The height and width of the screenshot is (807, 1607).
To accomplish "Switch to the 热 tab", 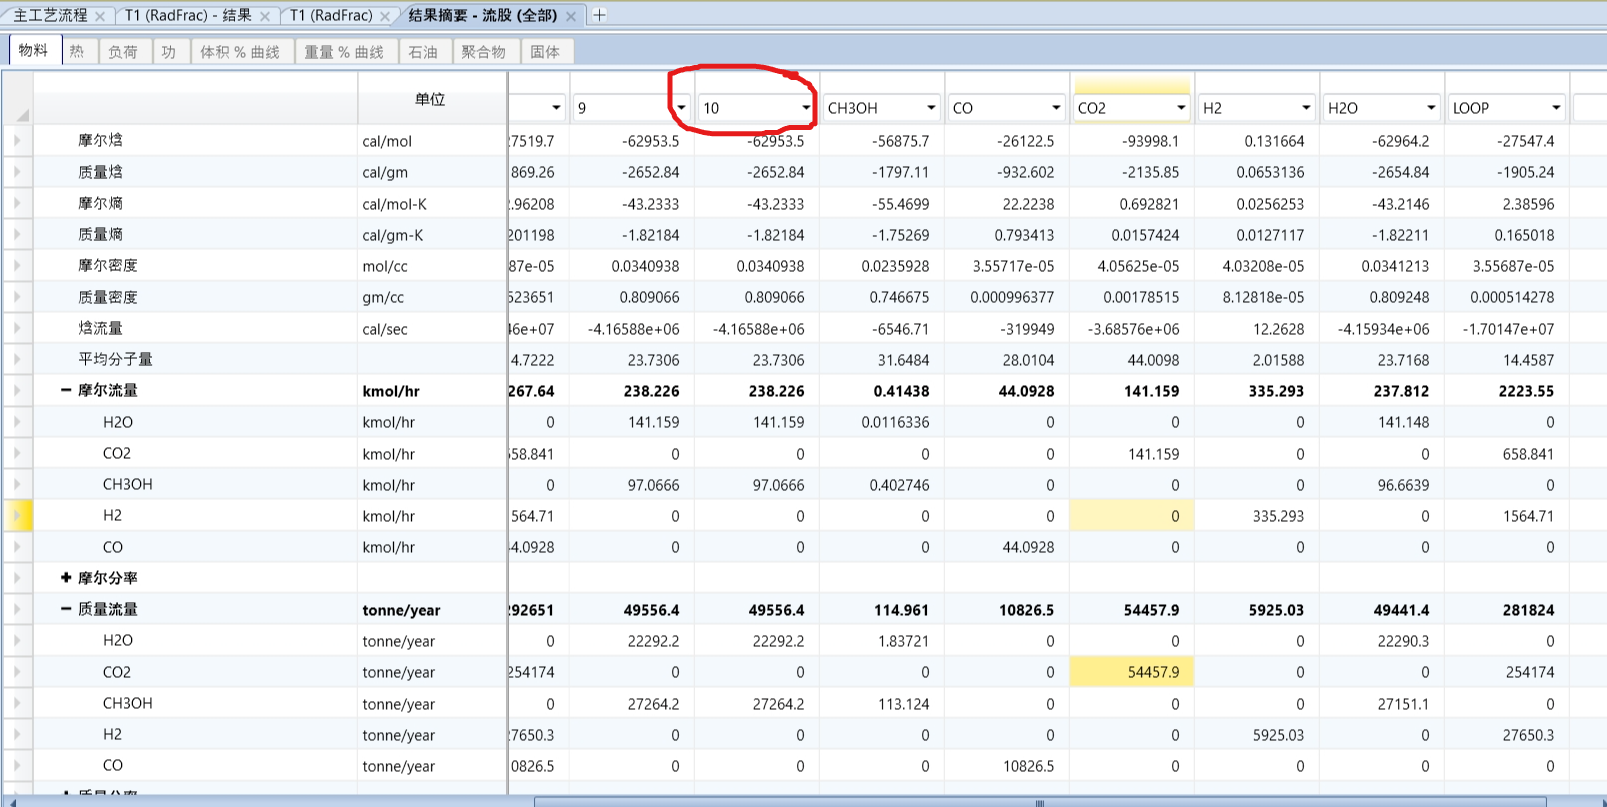I will click(77, 52).
